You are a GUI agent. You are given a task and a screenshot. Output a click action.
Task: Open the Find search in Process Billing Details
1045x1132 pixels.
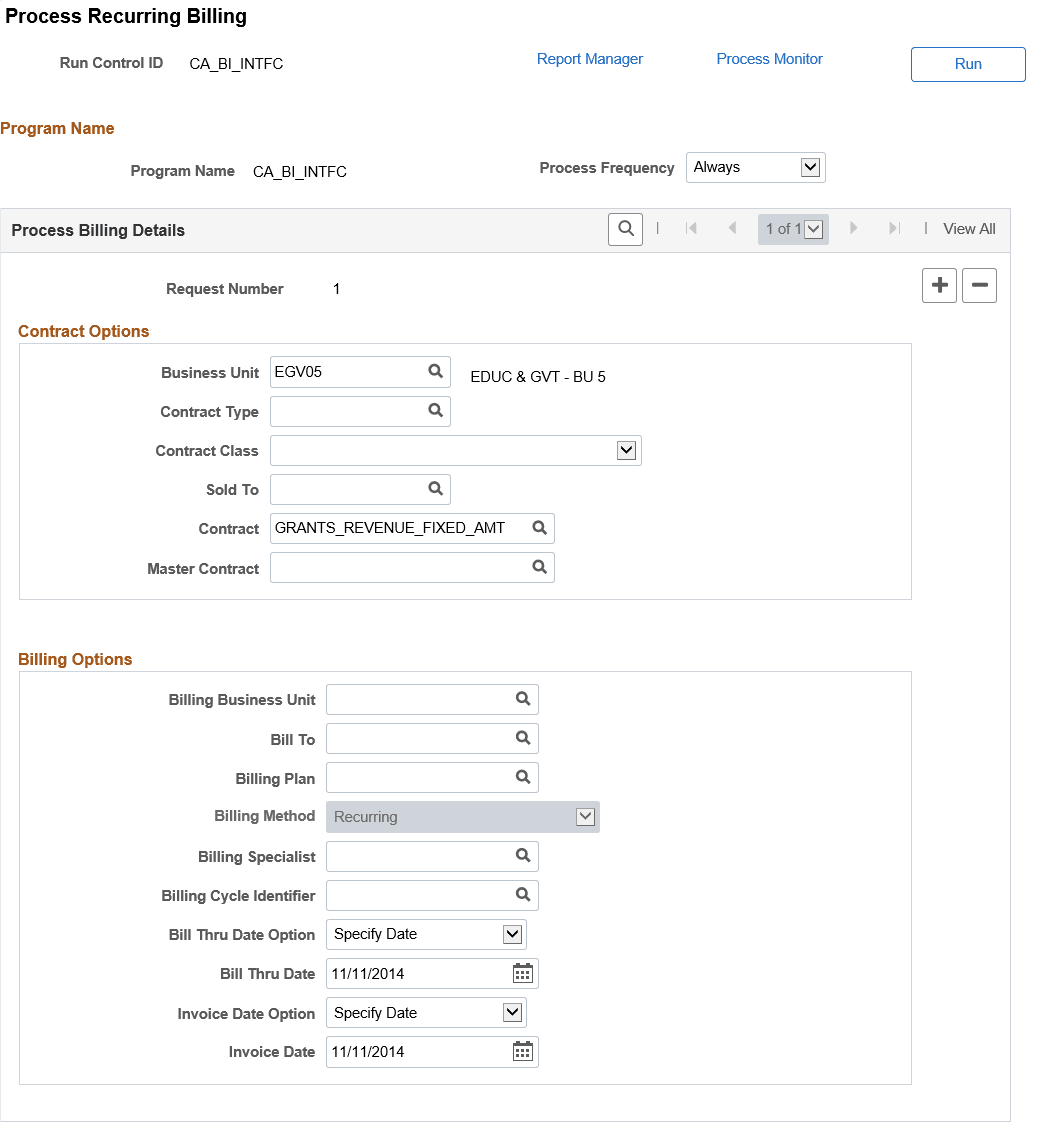pyautogui.click(x=625, y=229)
